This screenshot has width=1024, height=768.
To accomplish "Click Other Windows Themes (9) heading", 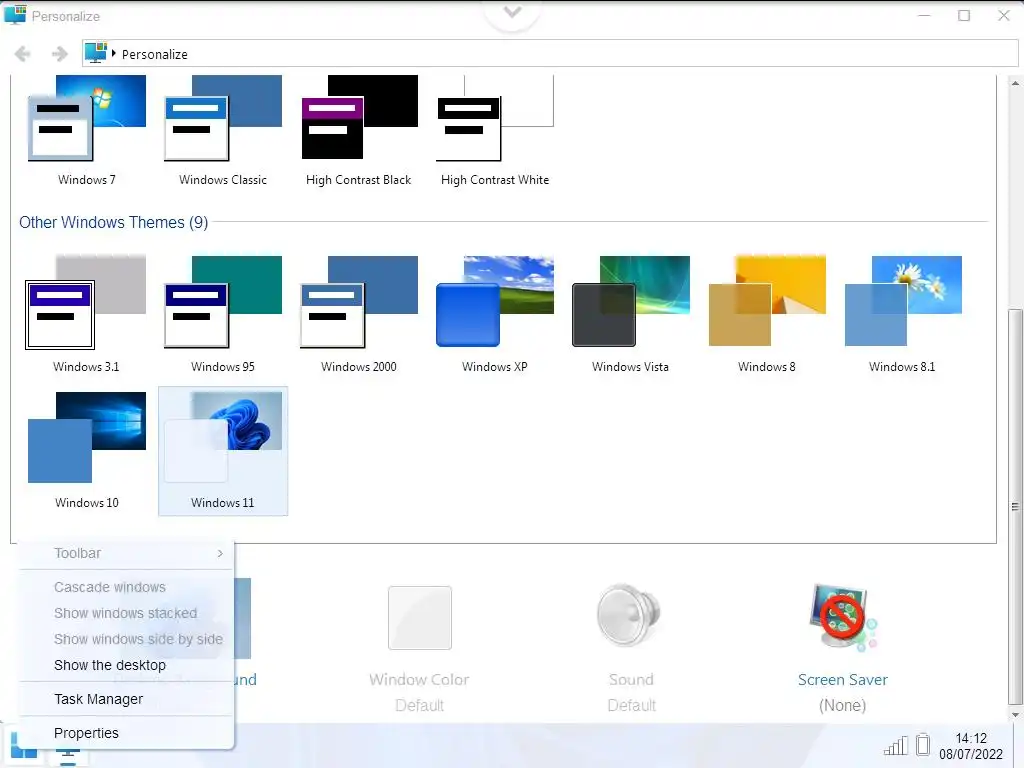I will coord(114,223).
